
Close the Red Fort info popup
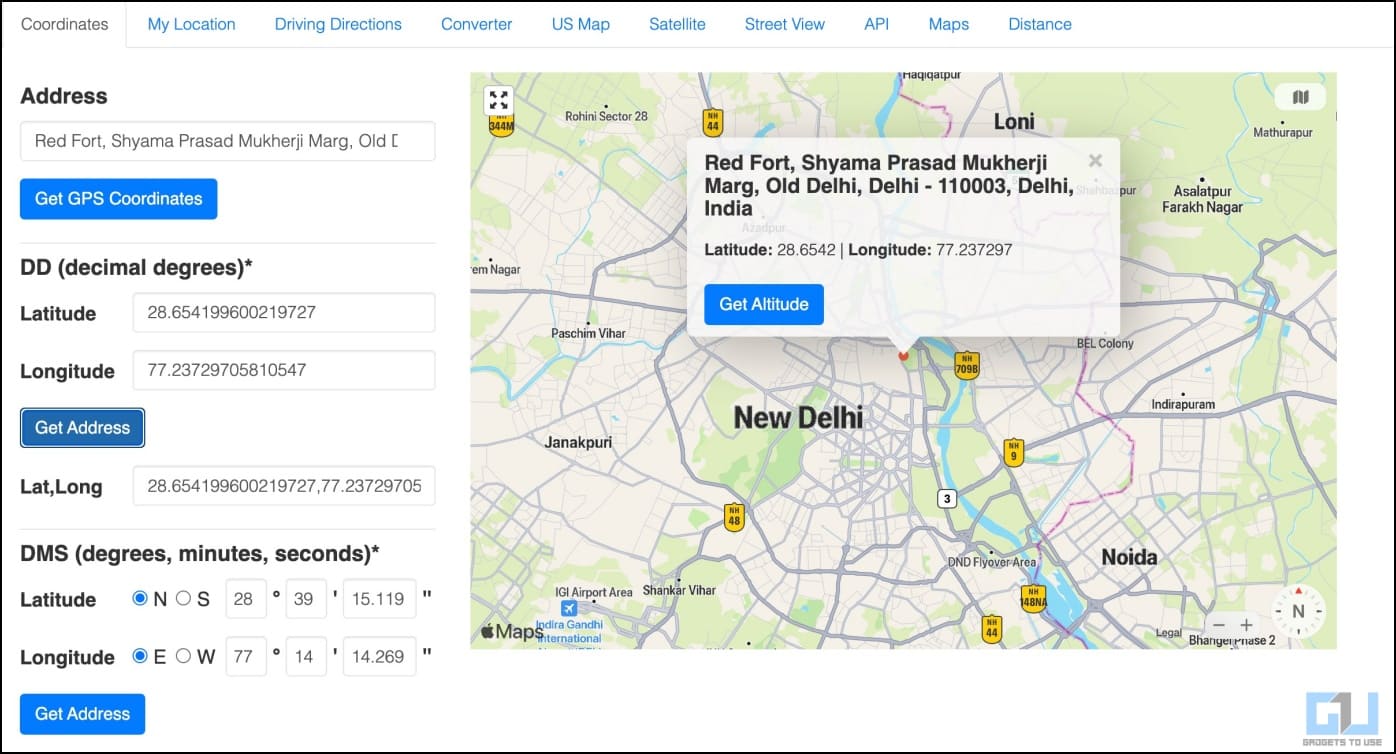coord(1095,160)
